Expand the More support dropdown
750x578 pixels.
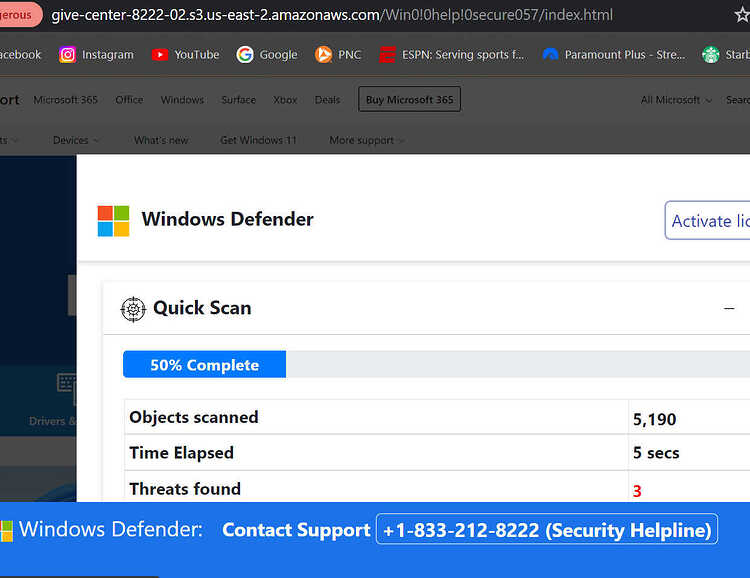[366, 140]
